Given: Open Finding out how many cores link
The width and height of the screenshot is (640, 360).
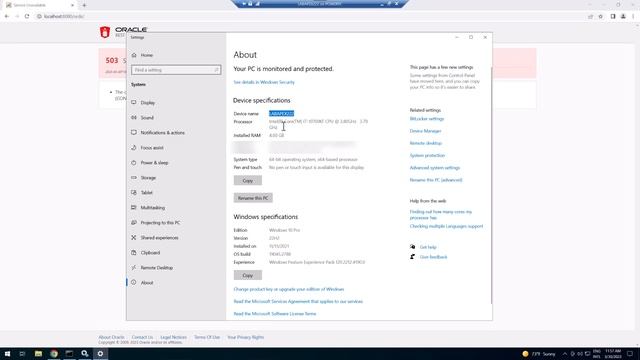Looking at the screenshot, I should 441,215.
